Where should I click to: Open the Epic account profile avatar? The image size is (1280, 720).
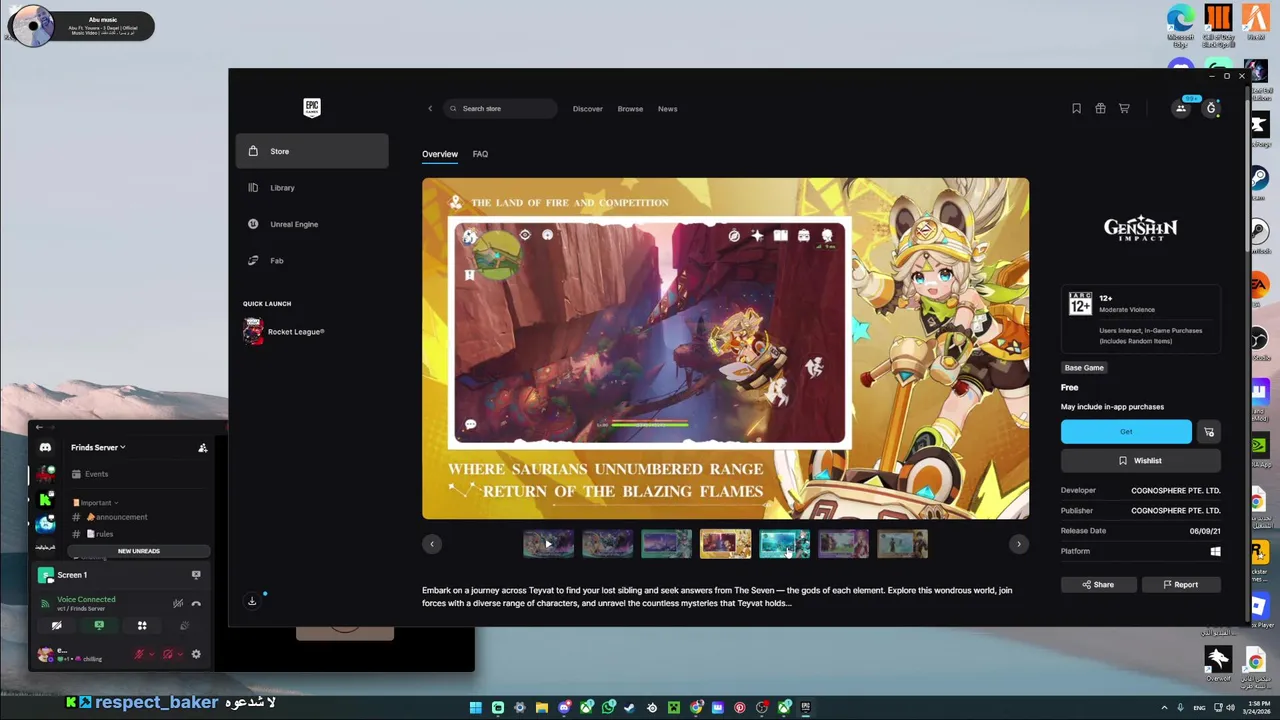(1211, 108)
